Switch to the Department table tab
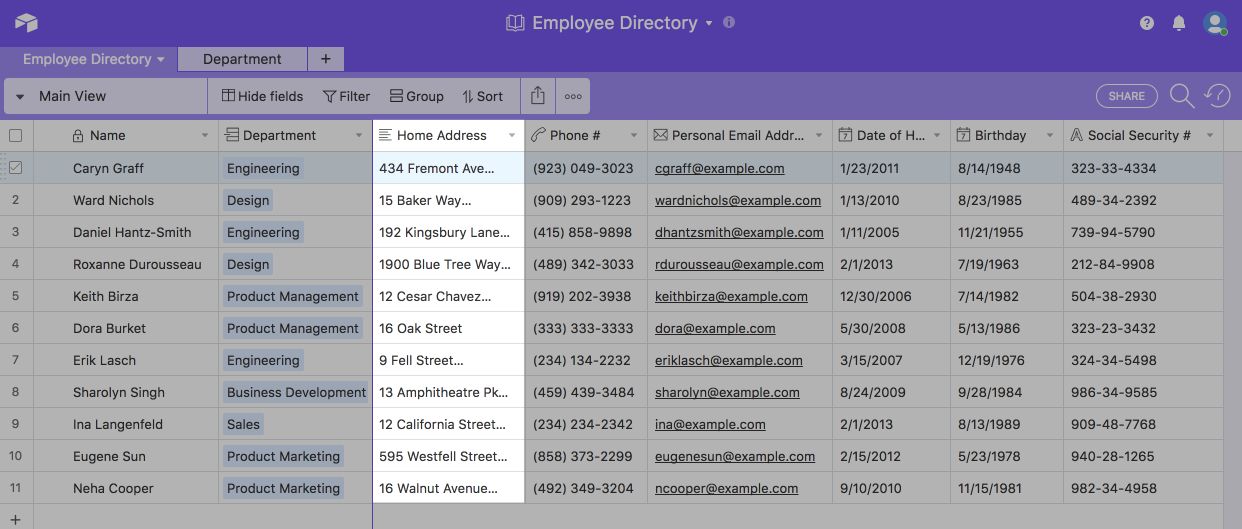The height and width of the screenshot is (529, 1242). 242,59
